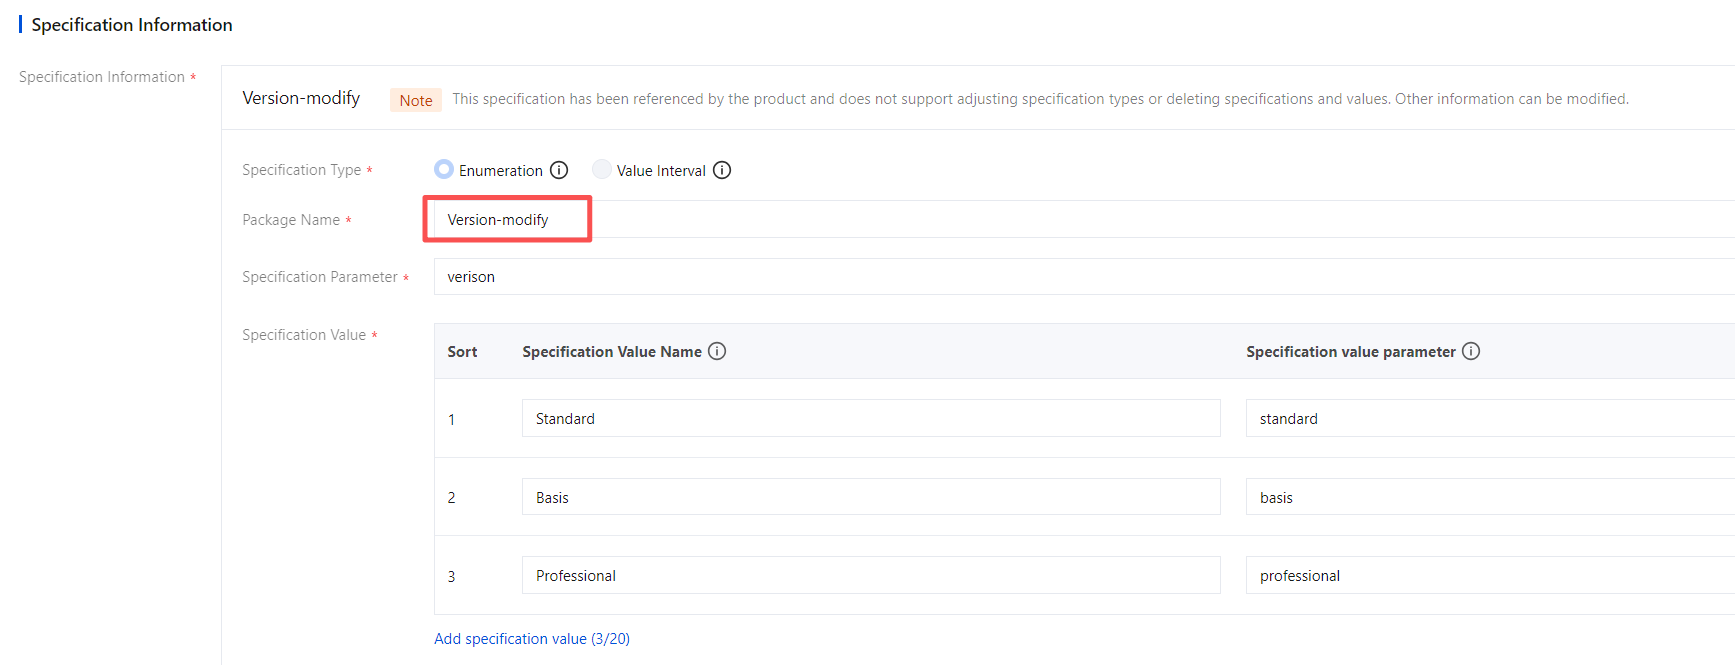Click the info icon next to Enumeration
This screenshot has width=1735, height=665.
coord(559,170)
